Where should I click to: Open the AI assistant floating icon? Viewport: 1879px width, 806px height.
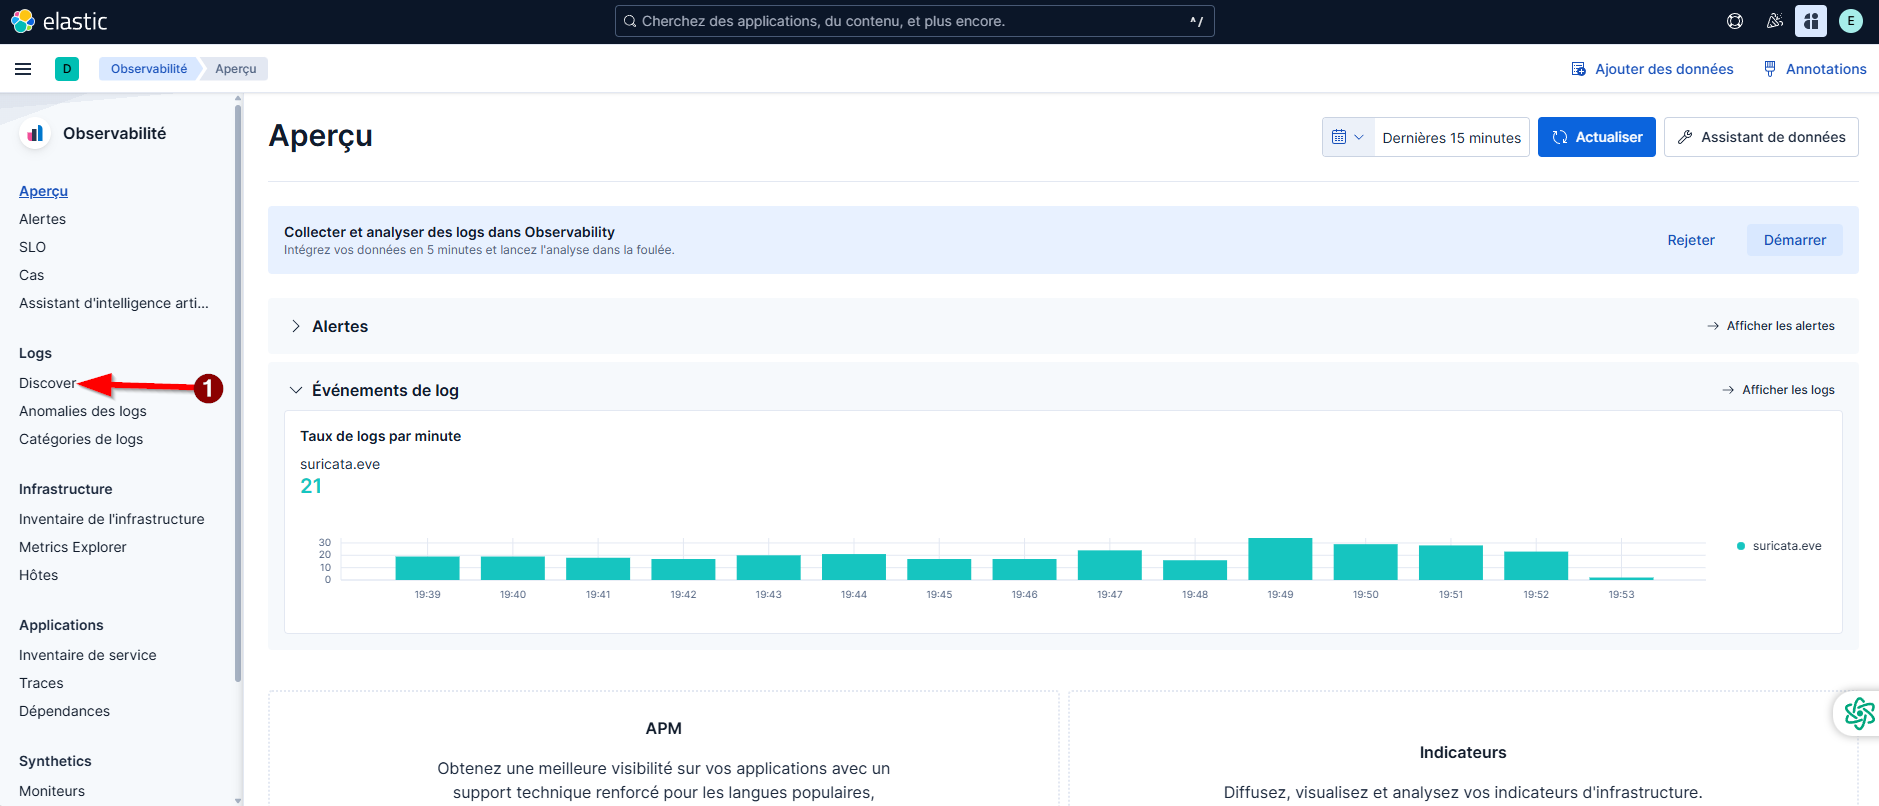tap(1858, 713)
